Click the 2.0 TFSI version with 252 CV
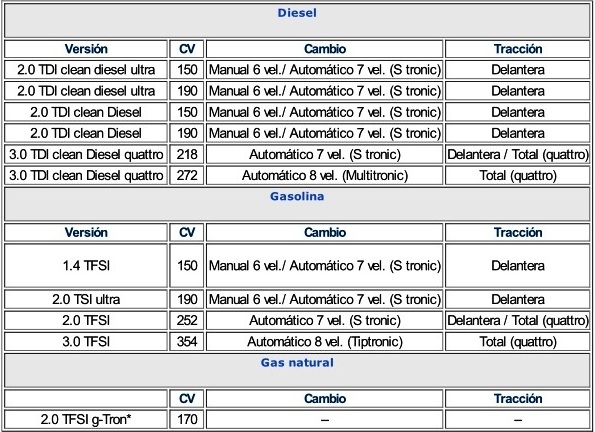595x432 pixels. 86,320
